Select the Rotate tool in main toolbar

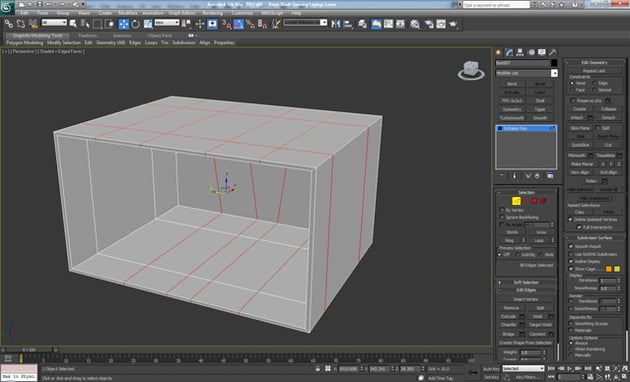[135, 24]
